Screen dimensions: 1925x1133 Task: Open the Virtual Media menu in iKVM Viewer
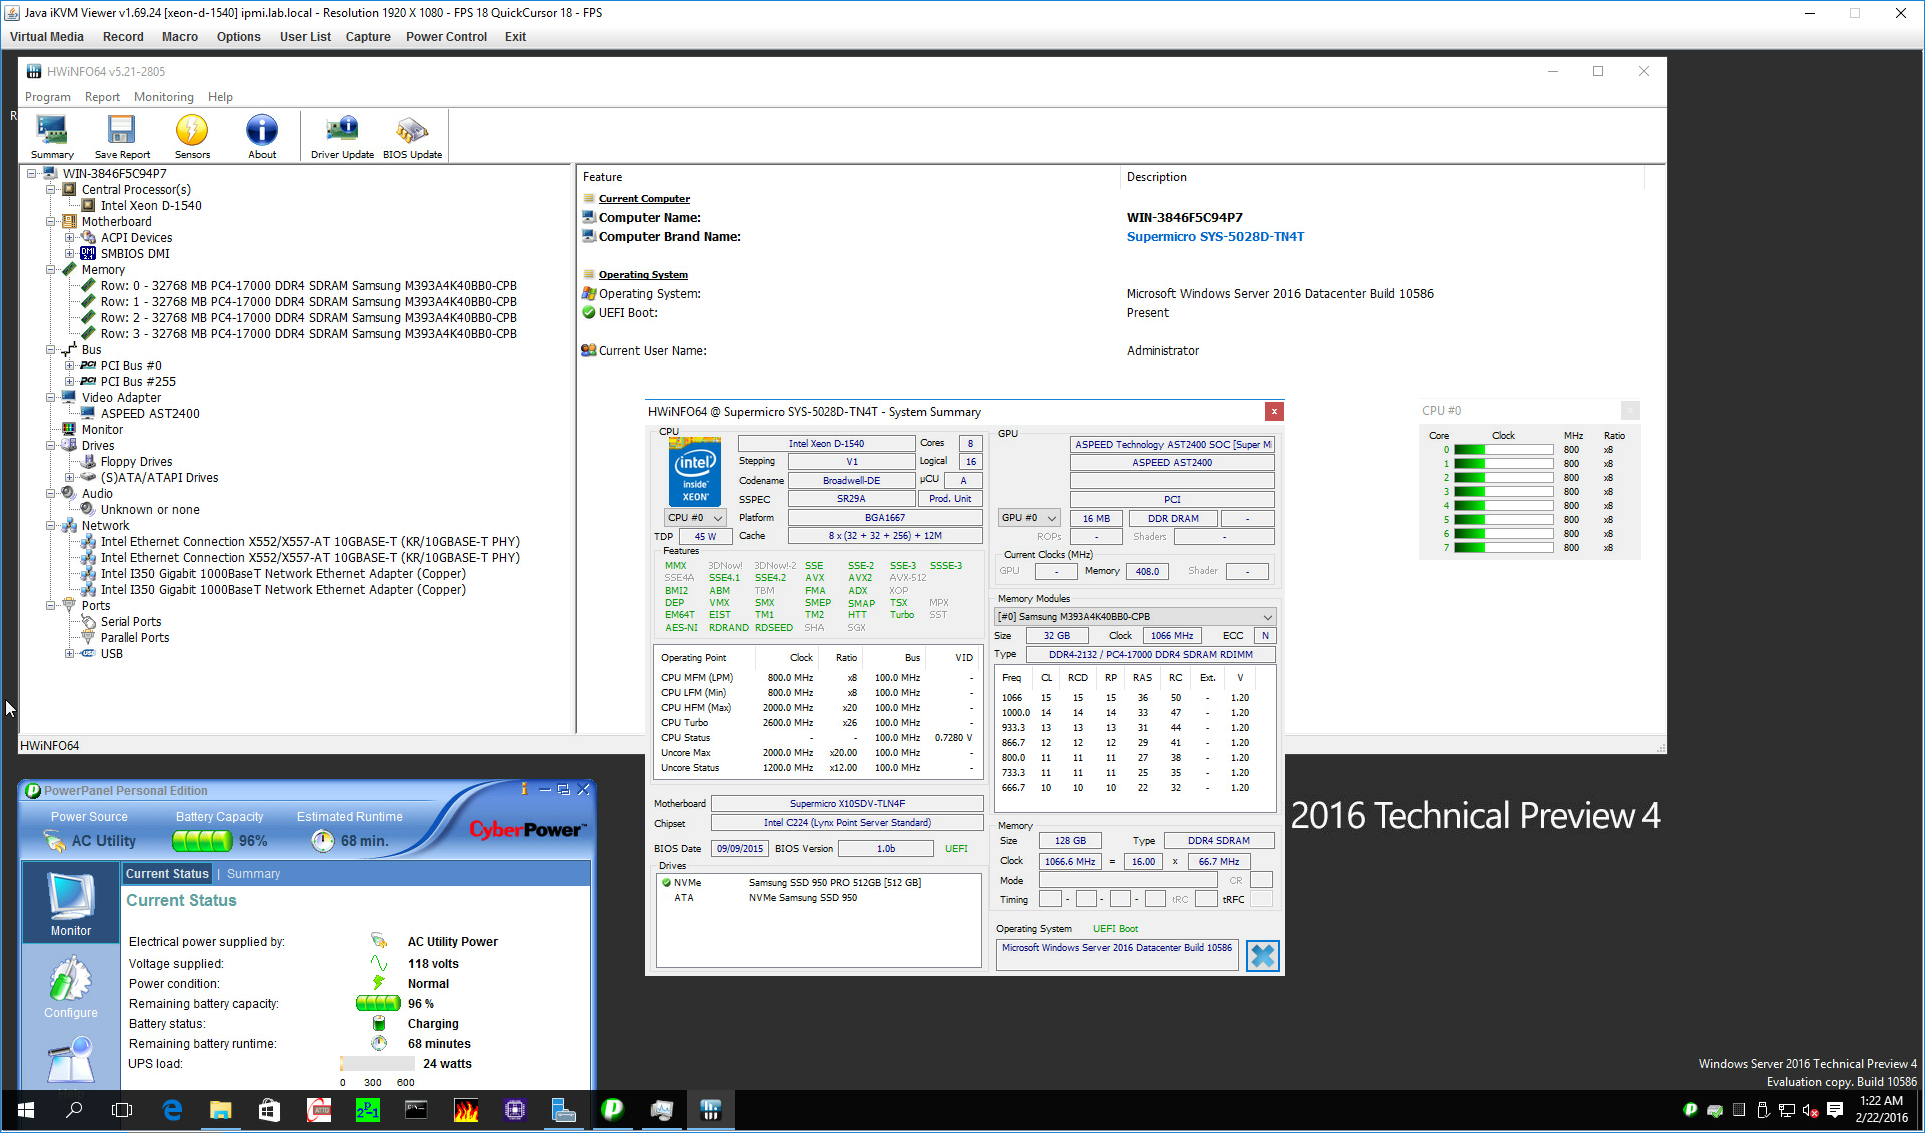(46, 37)
